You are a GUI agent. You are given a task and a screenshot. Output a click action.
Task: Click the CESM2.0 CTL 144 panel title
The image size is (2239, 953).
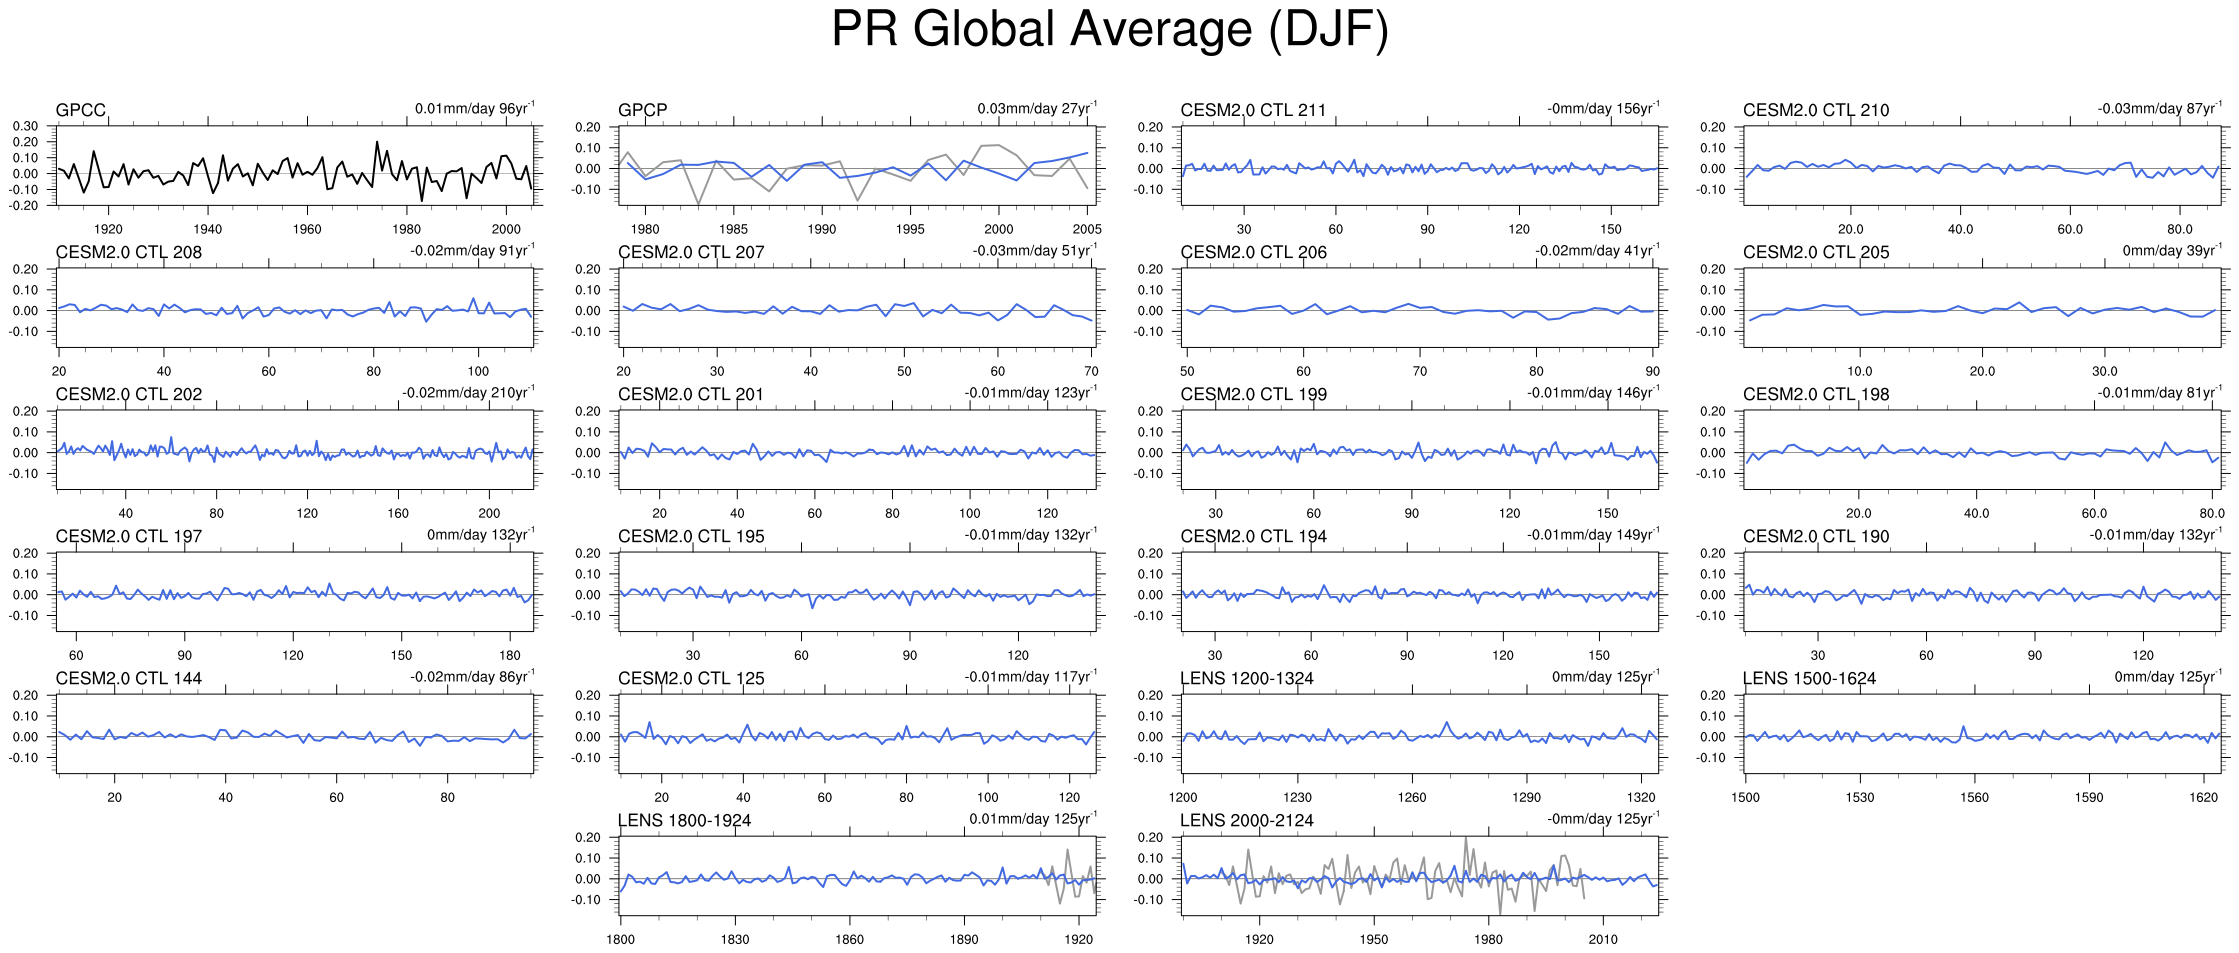tap(129, 678)
